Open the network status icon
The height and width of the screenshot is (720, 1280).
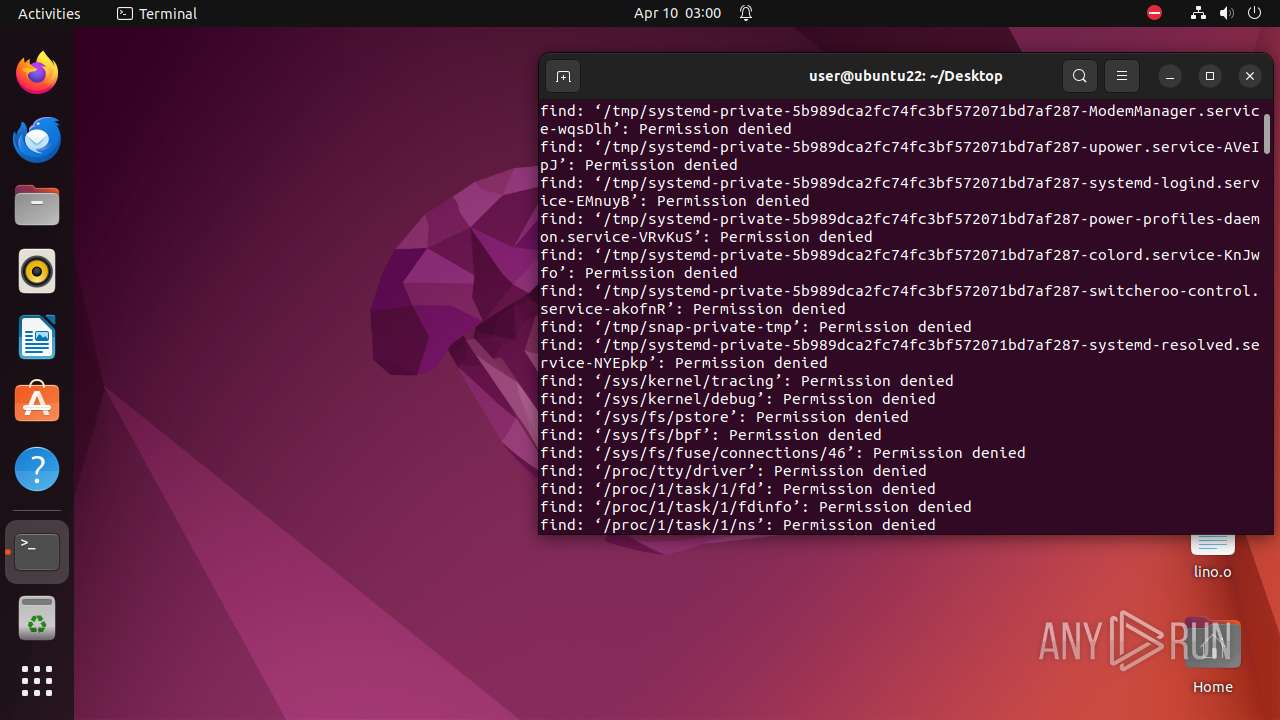click(1198, 13)
